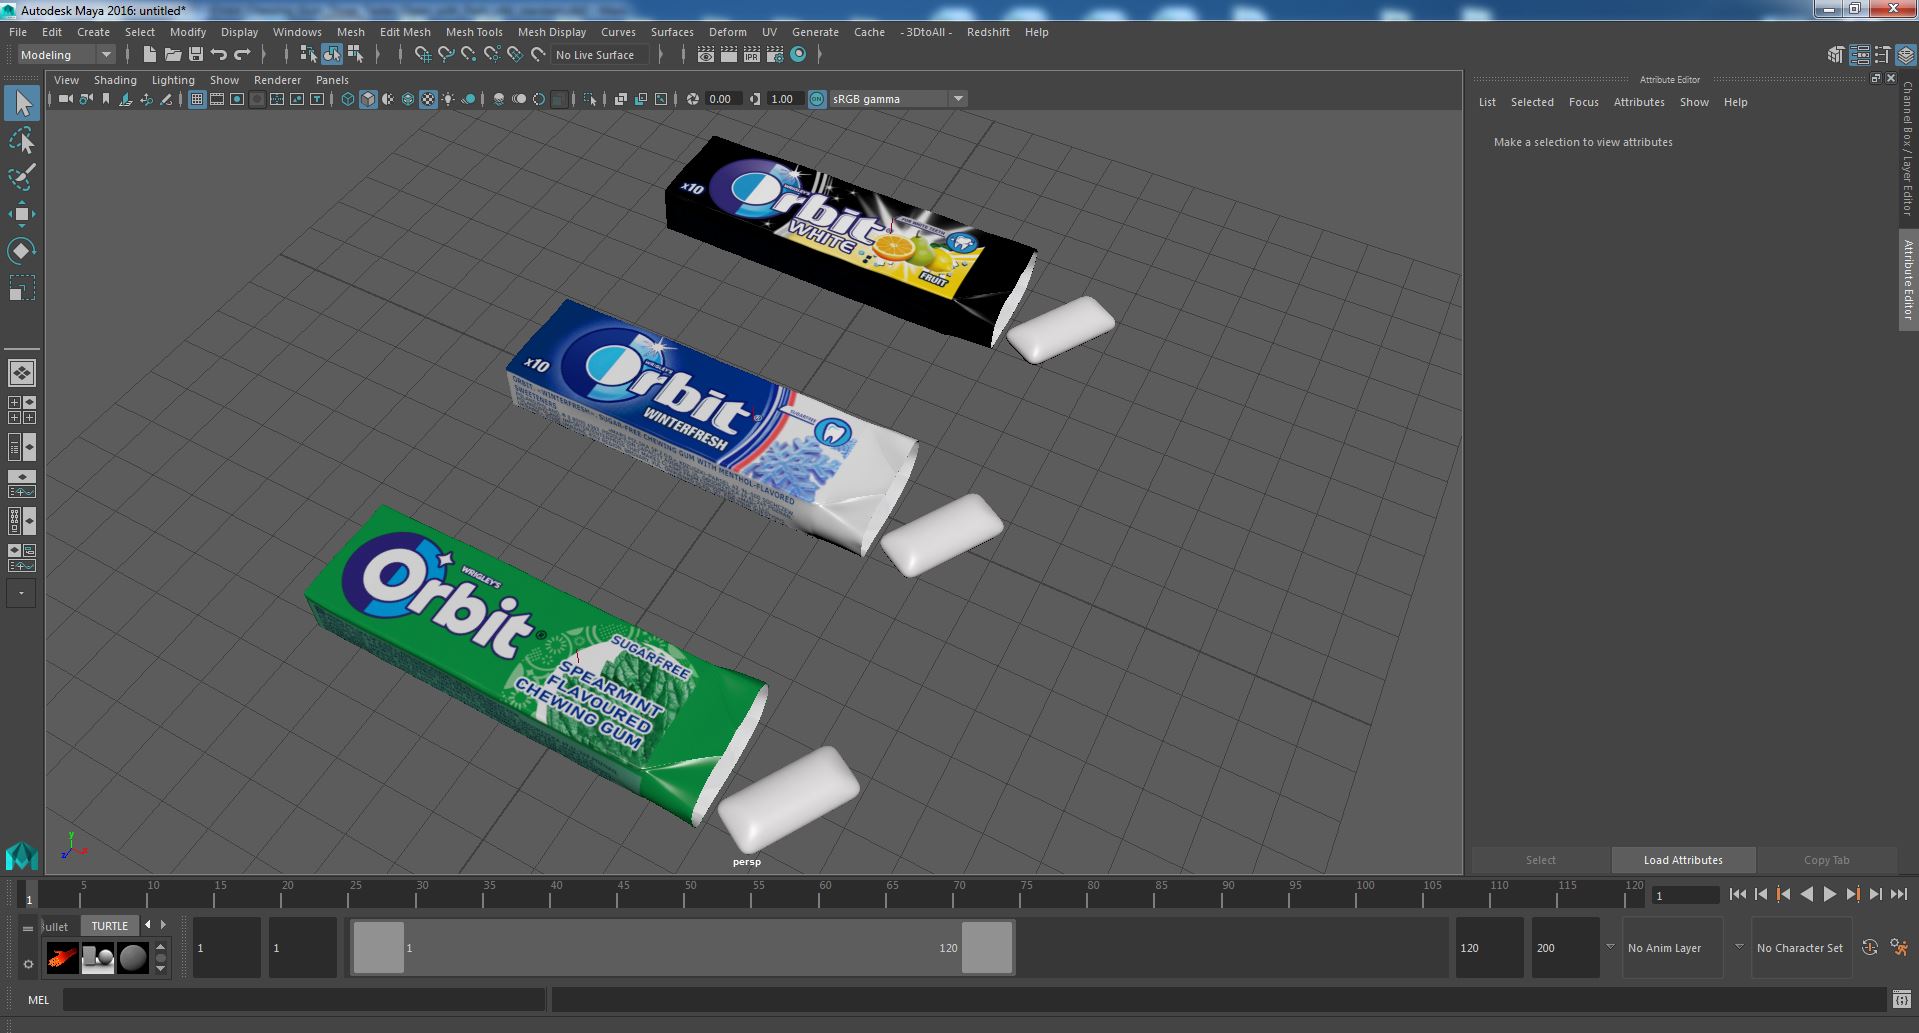The width and height of the screenshot is (1919, 1033).
Task: Redo the last action
Action: tap(242, 54)
